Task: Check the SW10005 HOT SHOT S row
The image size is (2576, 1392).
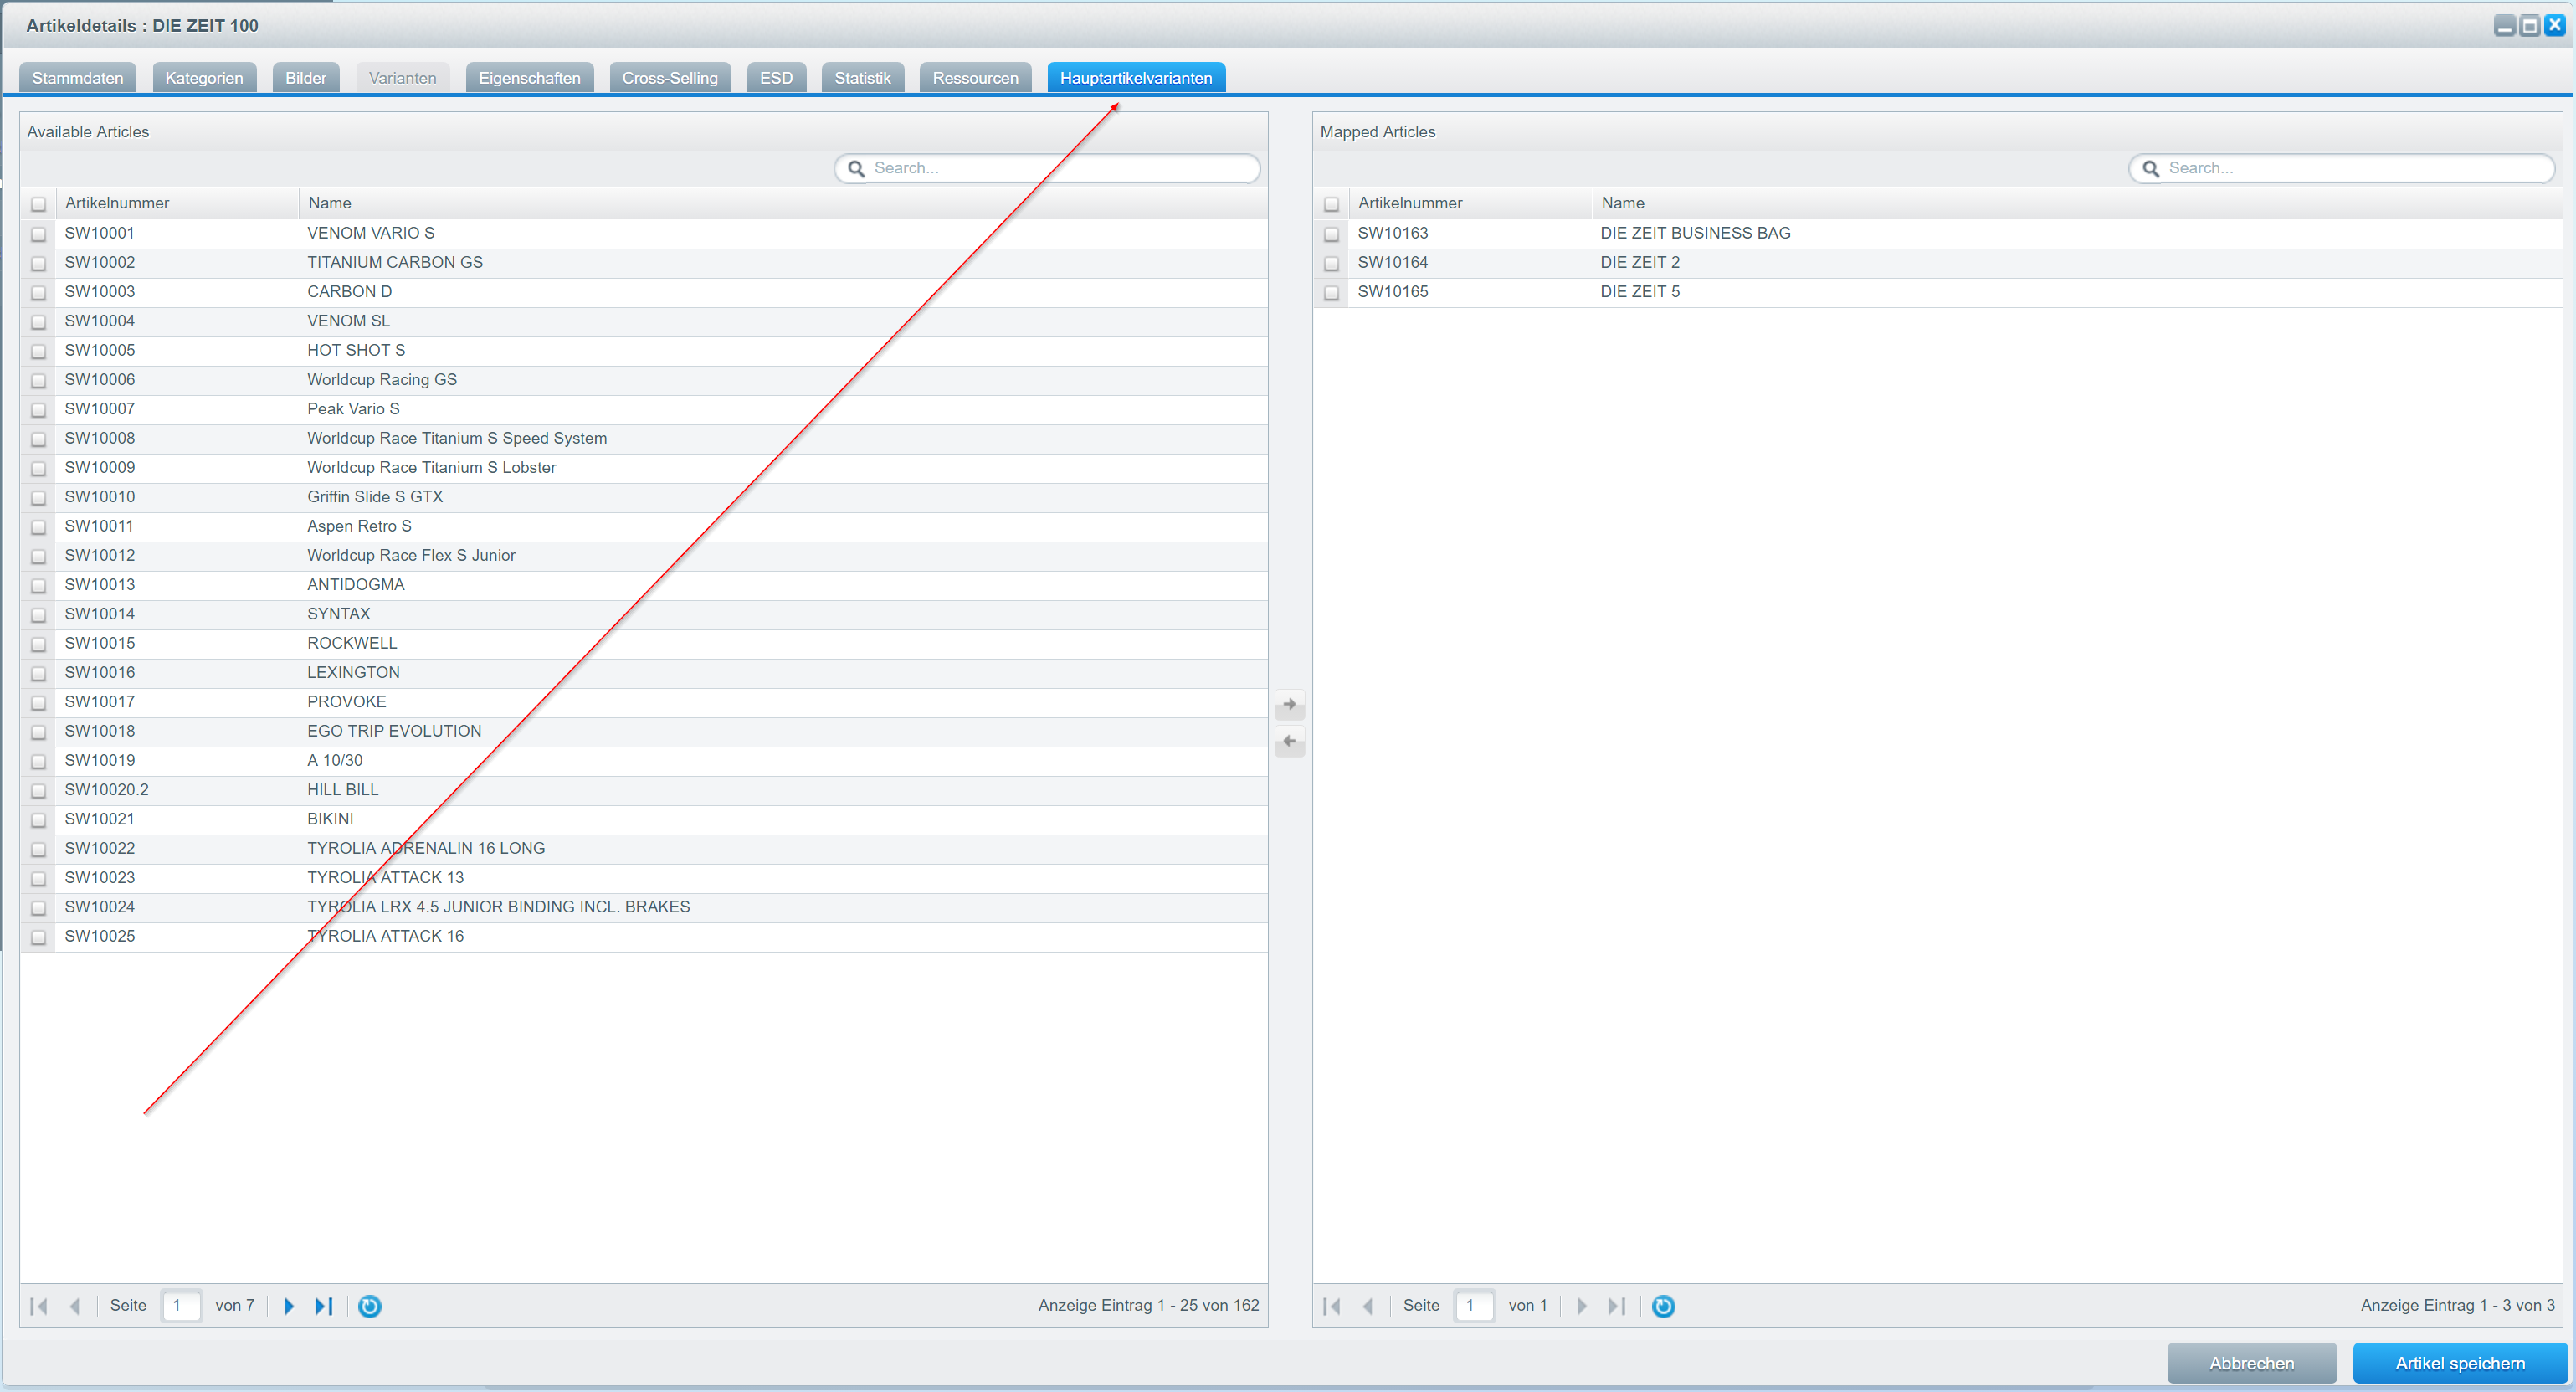Action: 39,351
